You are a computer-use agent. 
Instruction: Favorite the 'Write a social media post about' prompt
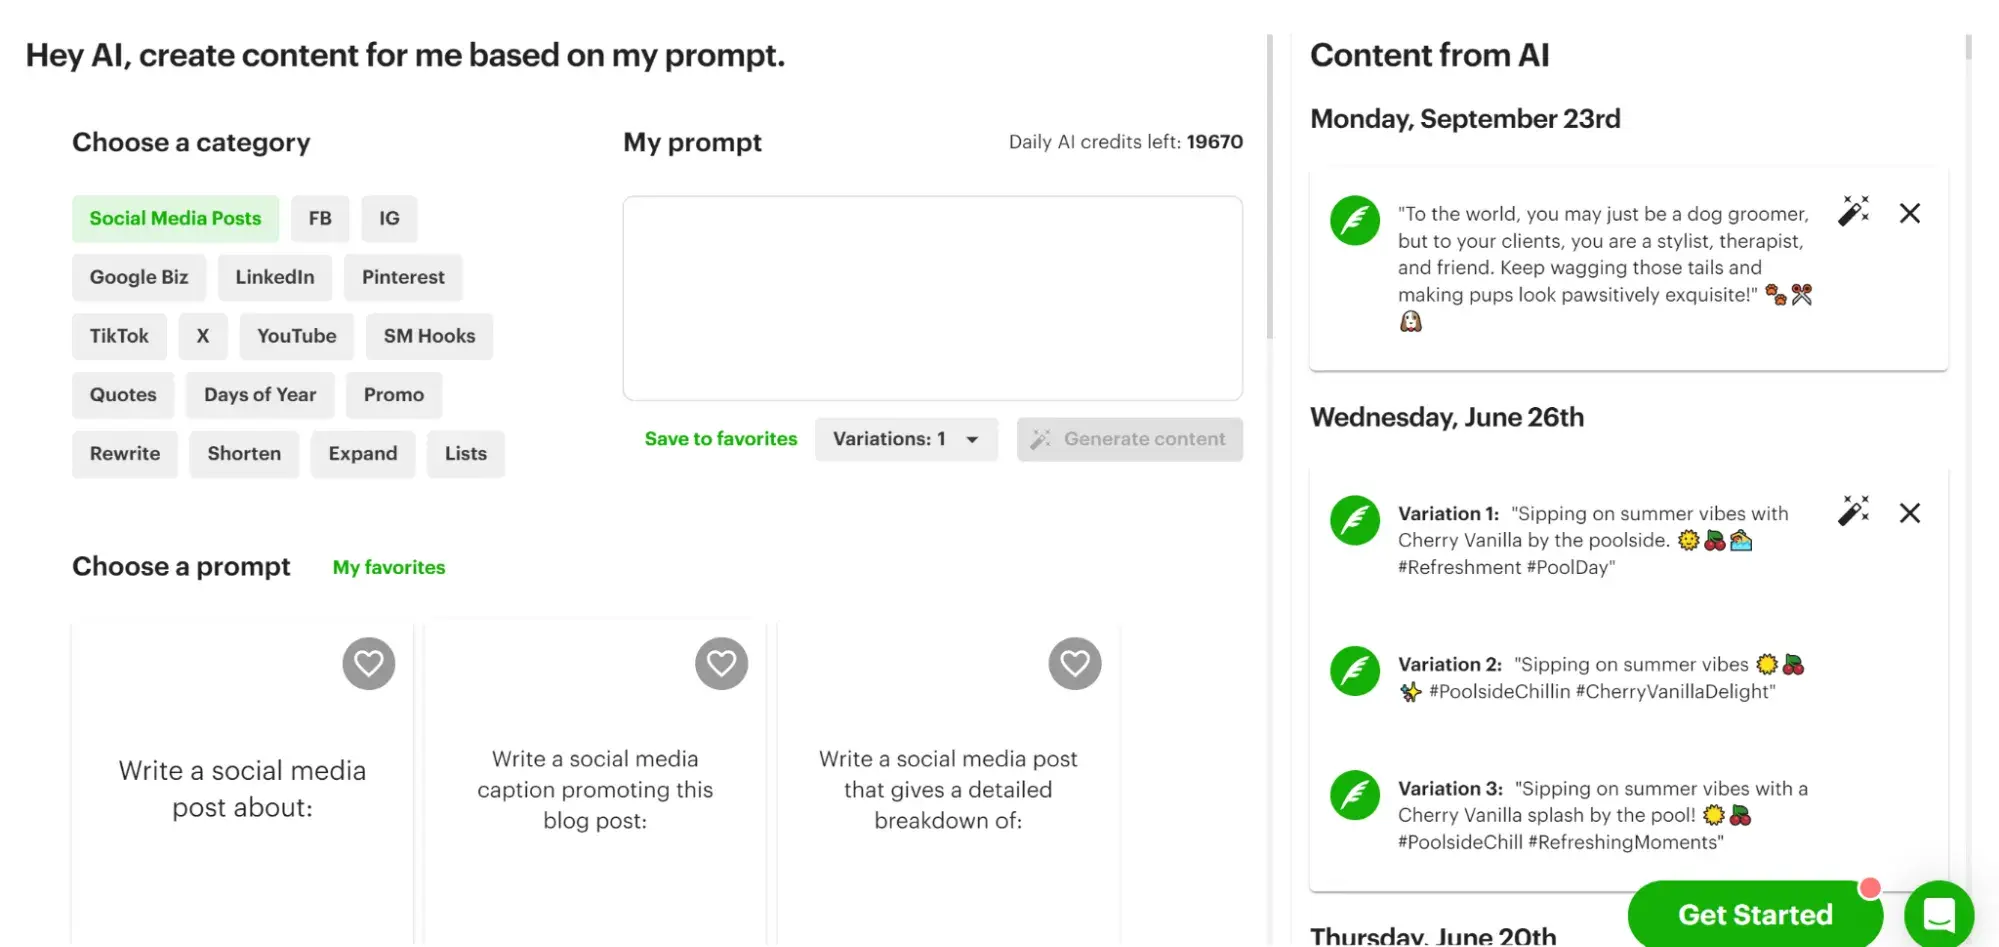pos(369,663)
